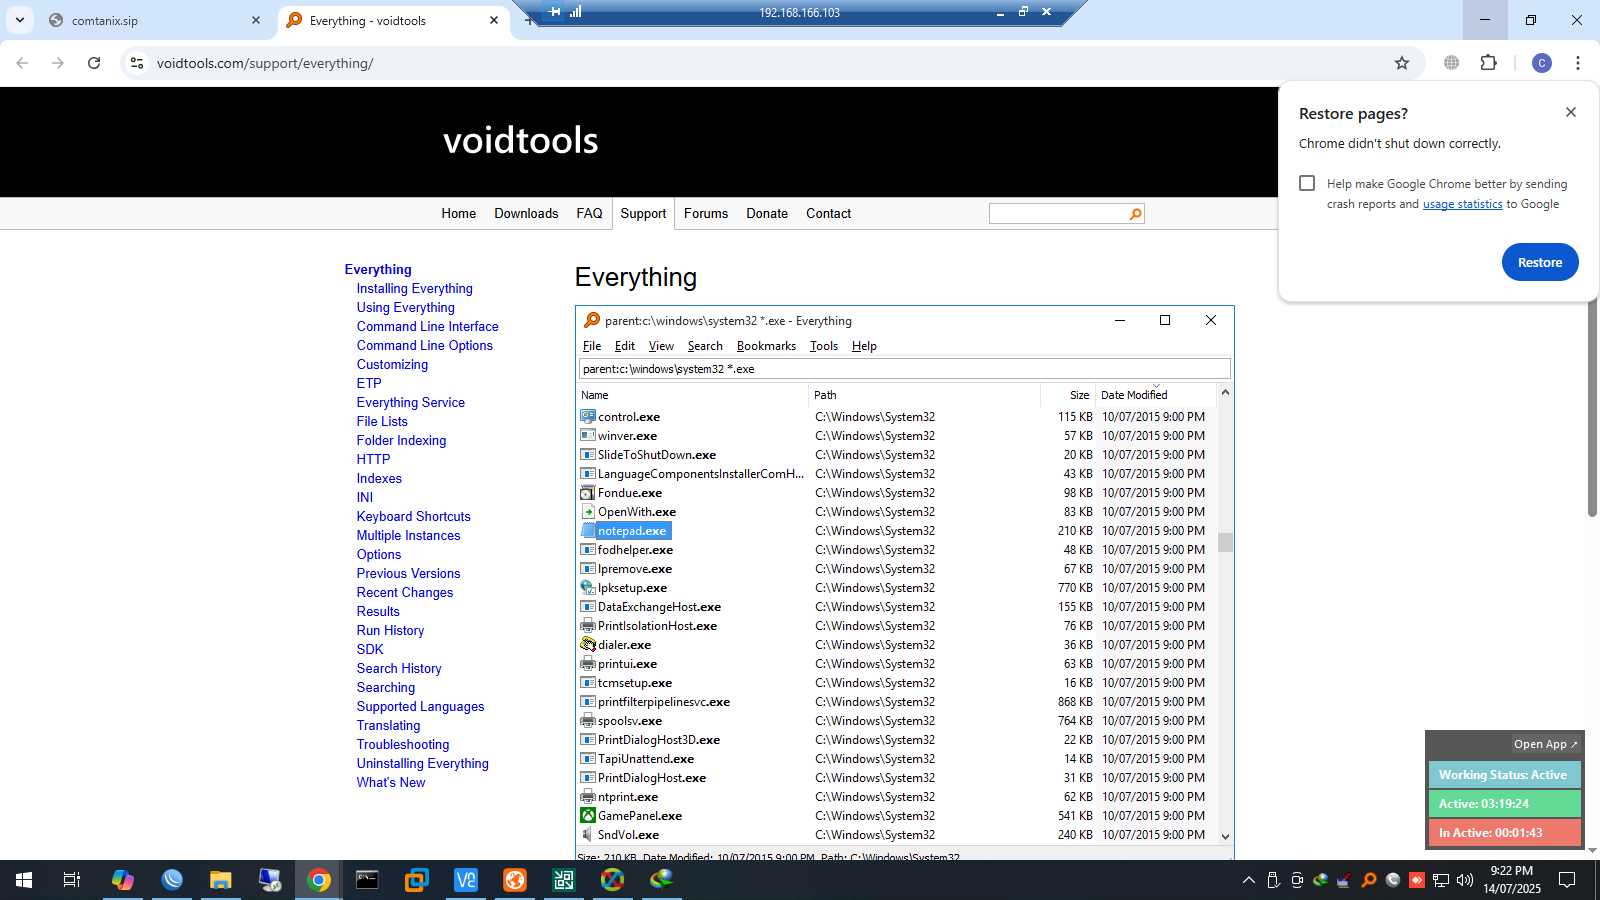Image resolution: width=1600 pixels, height=900 pixels.
Task: Click the Everything results list scrollbar thumb
Action: pyautogui.click(x=1225, y=542)
